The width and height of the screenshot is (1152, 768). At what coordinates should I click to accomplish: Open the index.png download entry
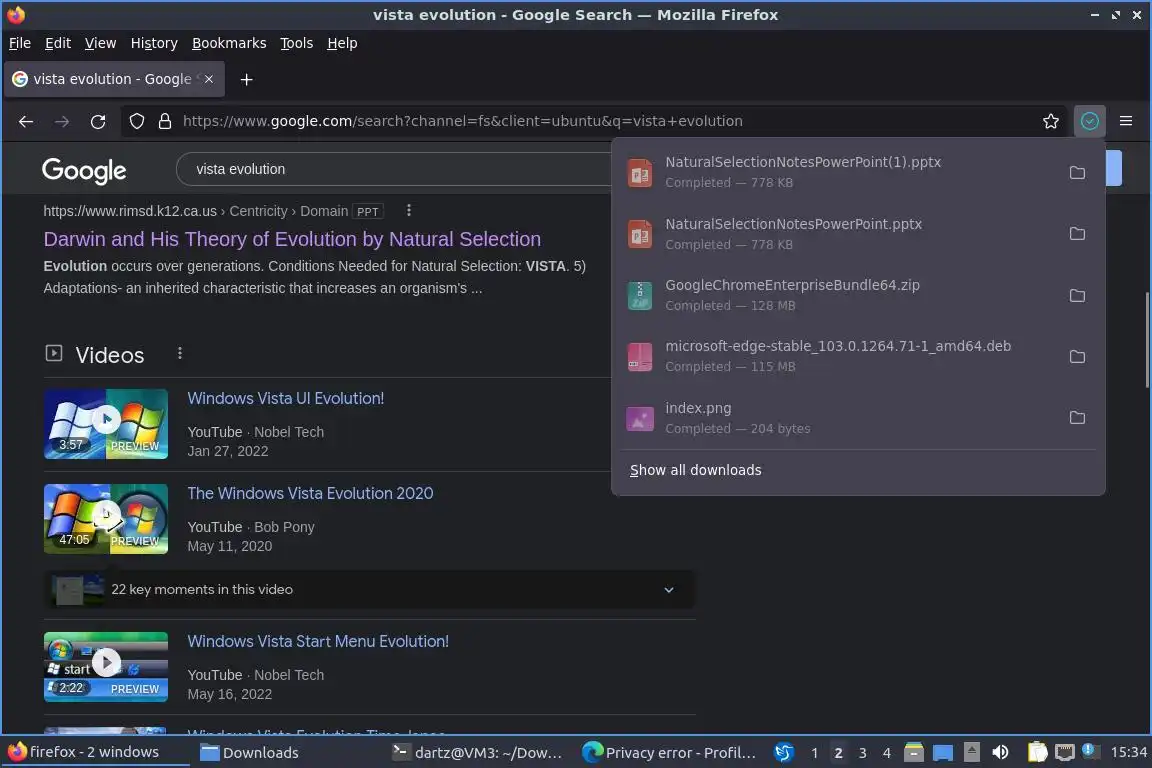click(x=838, y=417)
